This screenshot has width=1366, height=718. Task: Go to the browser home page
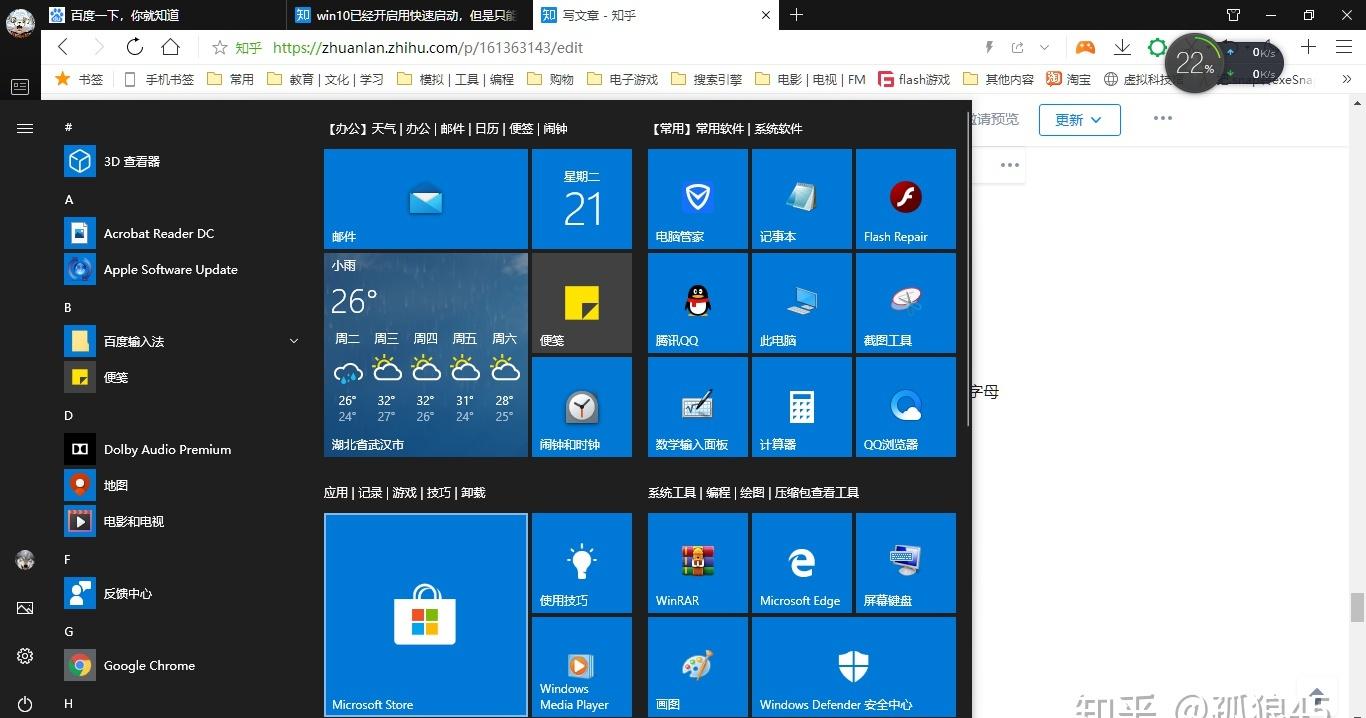(171, 47)
